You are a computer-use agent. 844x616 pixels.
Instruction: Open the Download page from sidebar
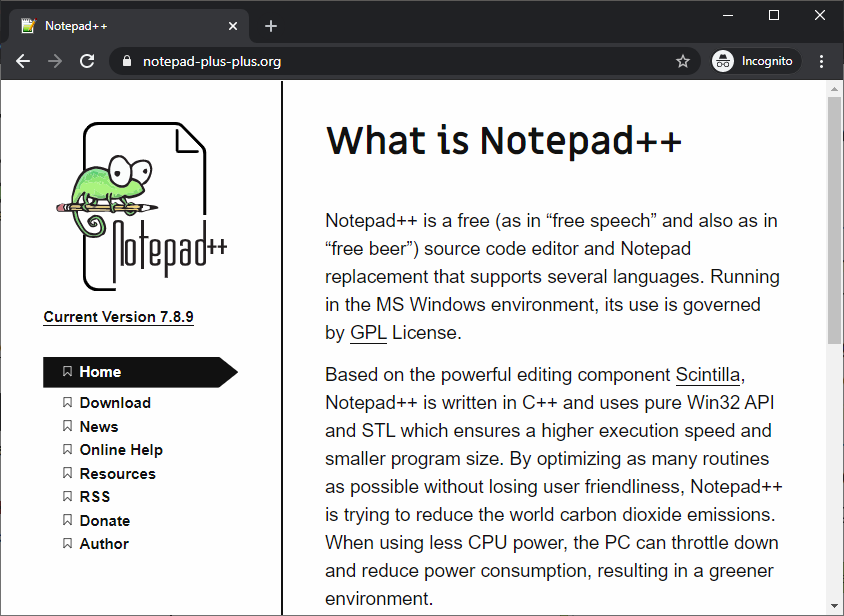[115, 403]
